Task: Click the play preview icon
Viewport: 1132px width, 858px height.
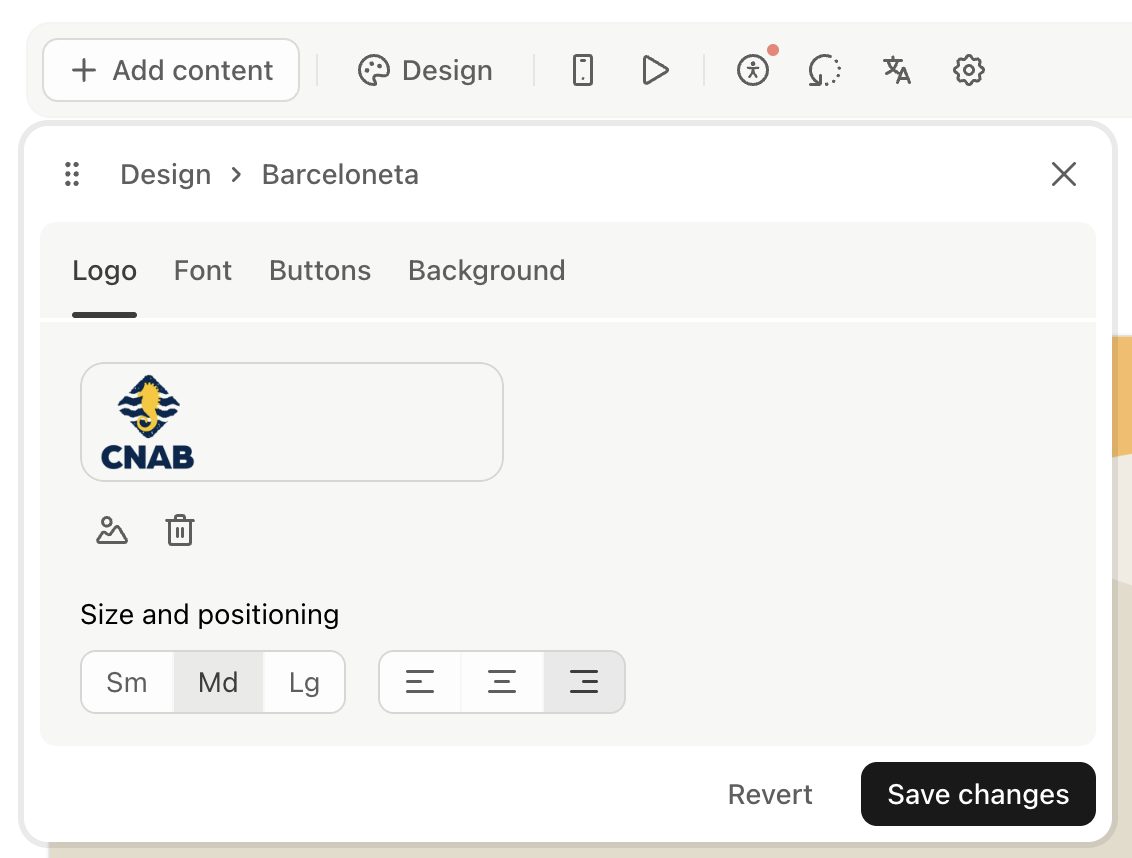Action: pyautogui.click(x=655, y=70)
